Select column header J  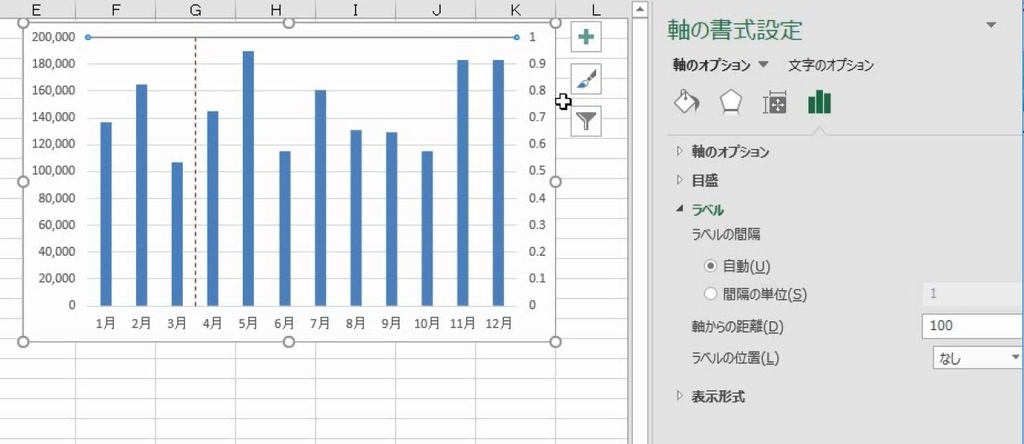pos(436,9)
